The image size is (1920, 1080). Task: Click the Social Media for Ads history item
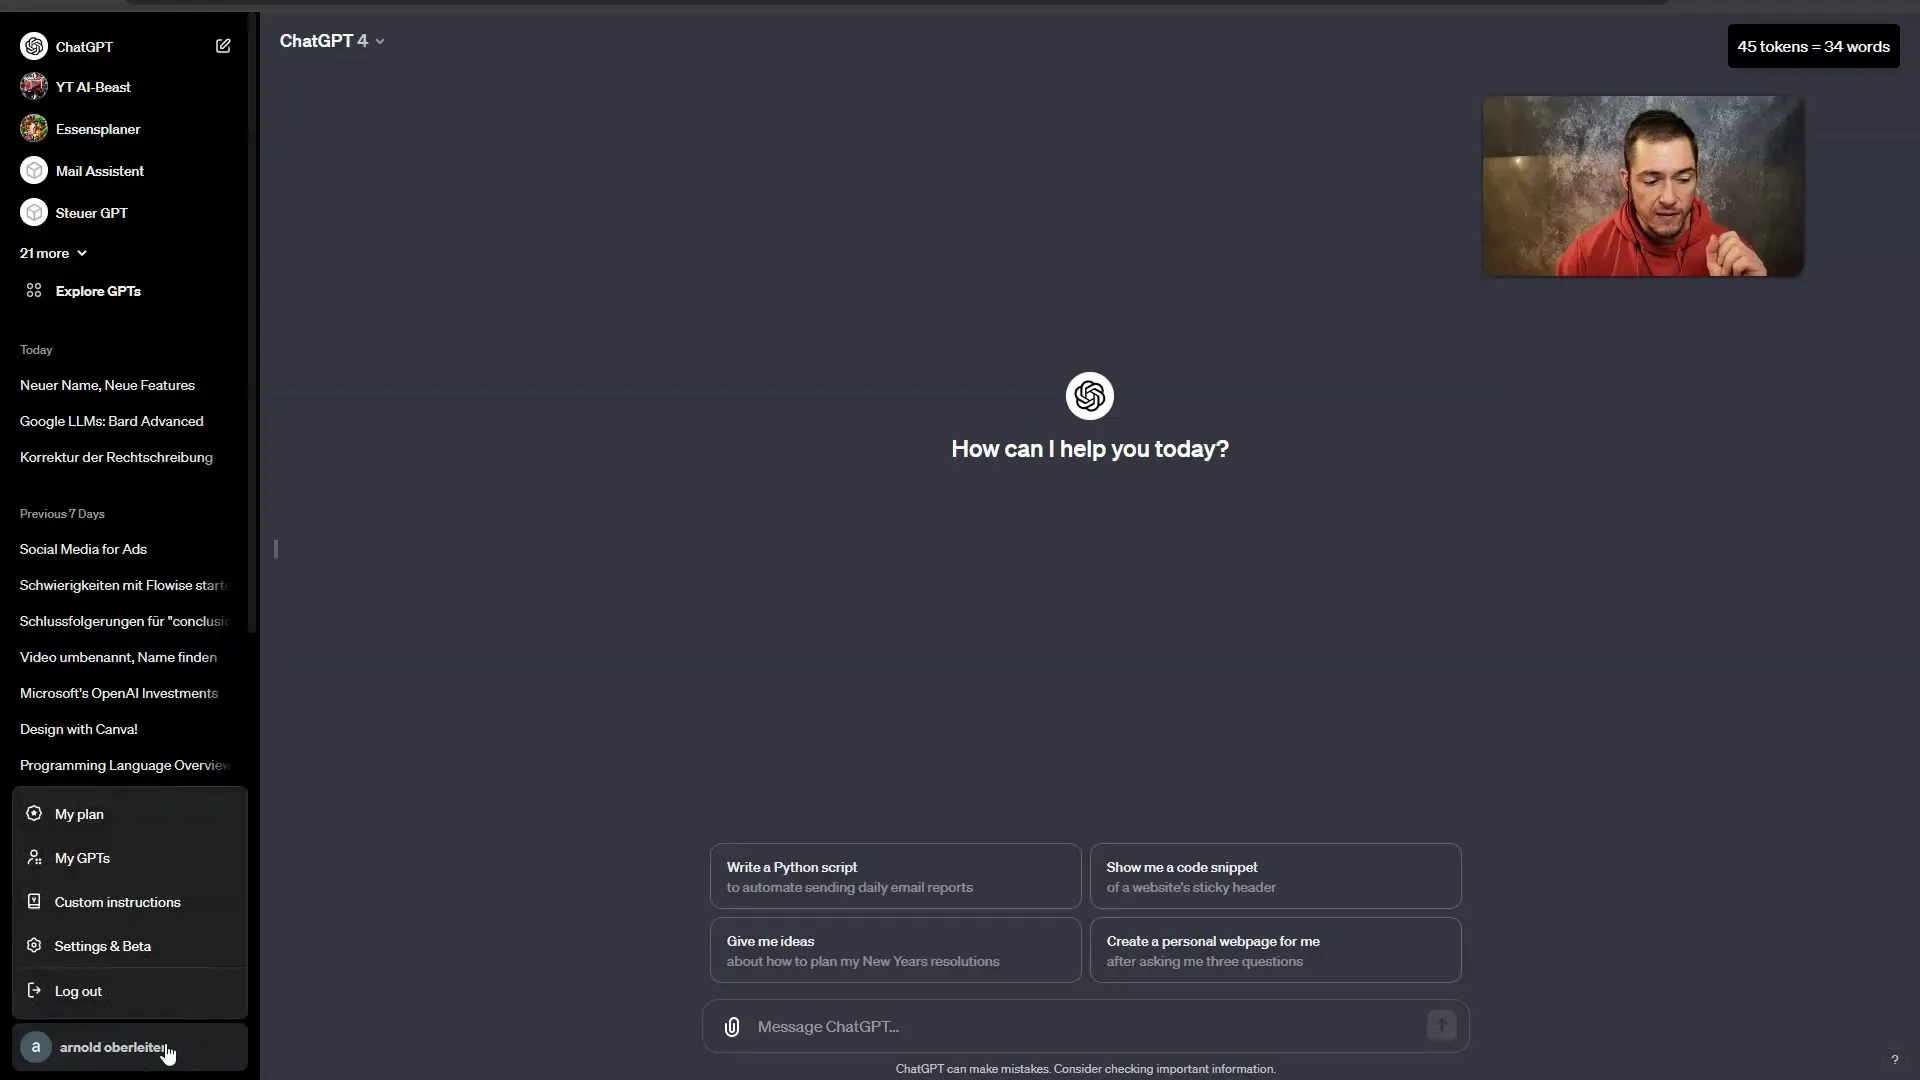[x=83, y=549]
